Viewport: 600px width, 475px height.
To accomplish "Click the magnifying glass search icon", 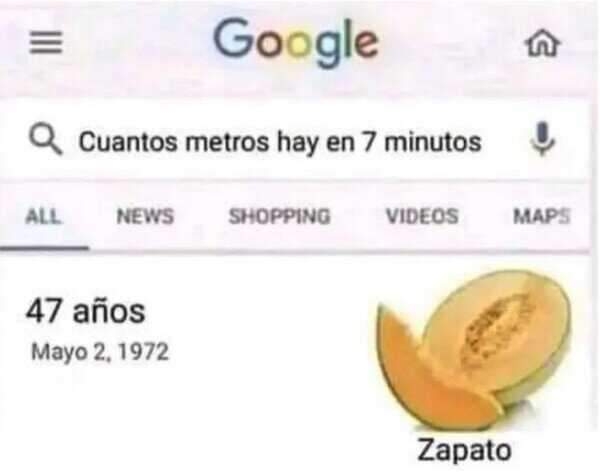I will 45,140.
